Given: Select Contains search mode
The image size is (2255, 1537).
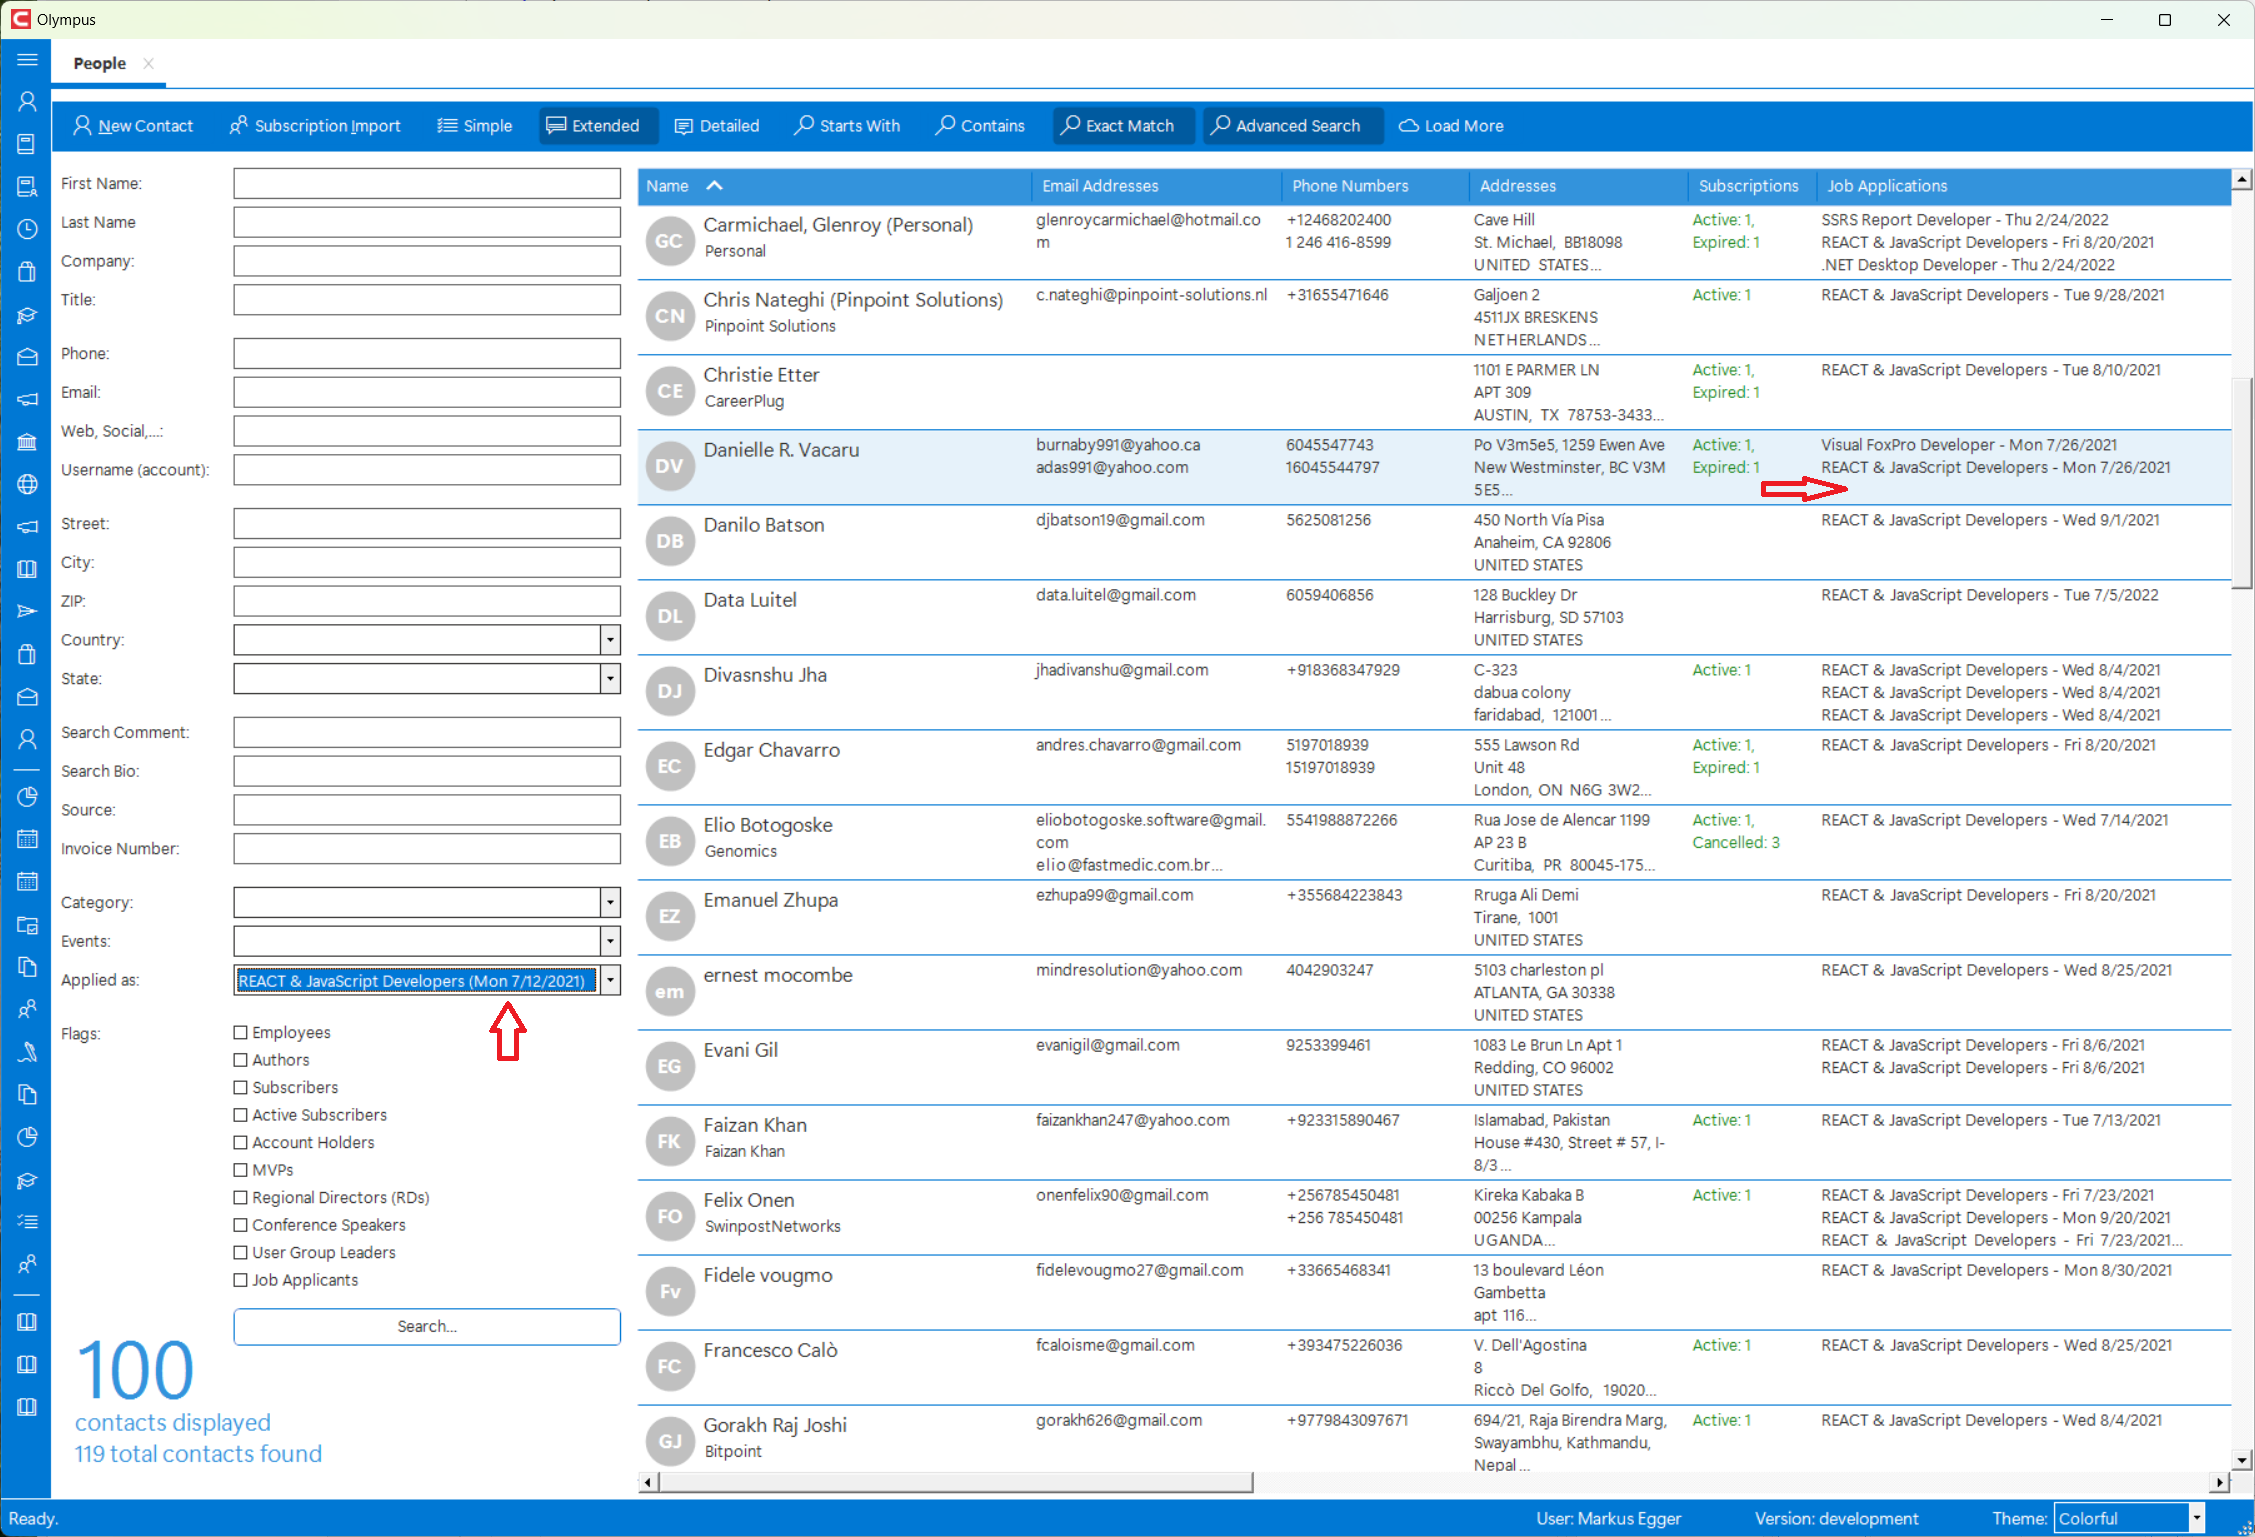Looking at the screenshot, I should (980, 126).
